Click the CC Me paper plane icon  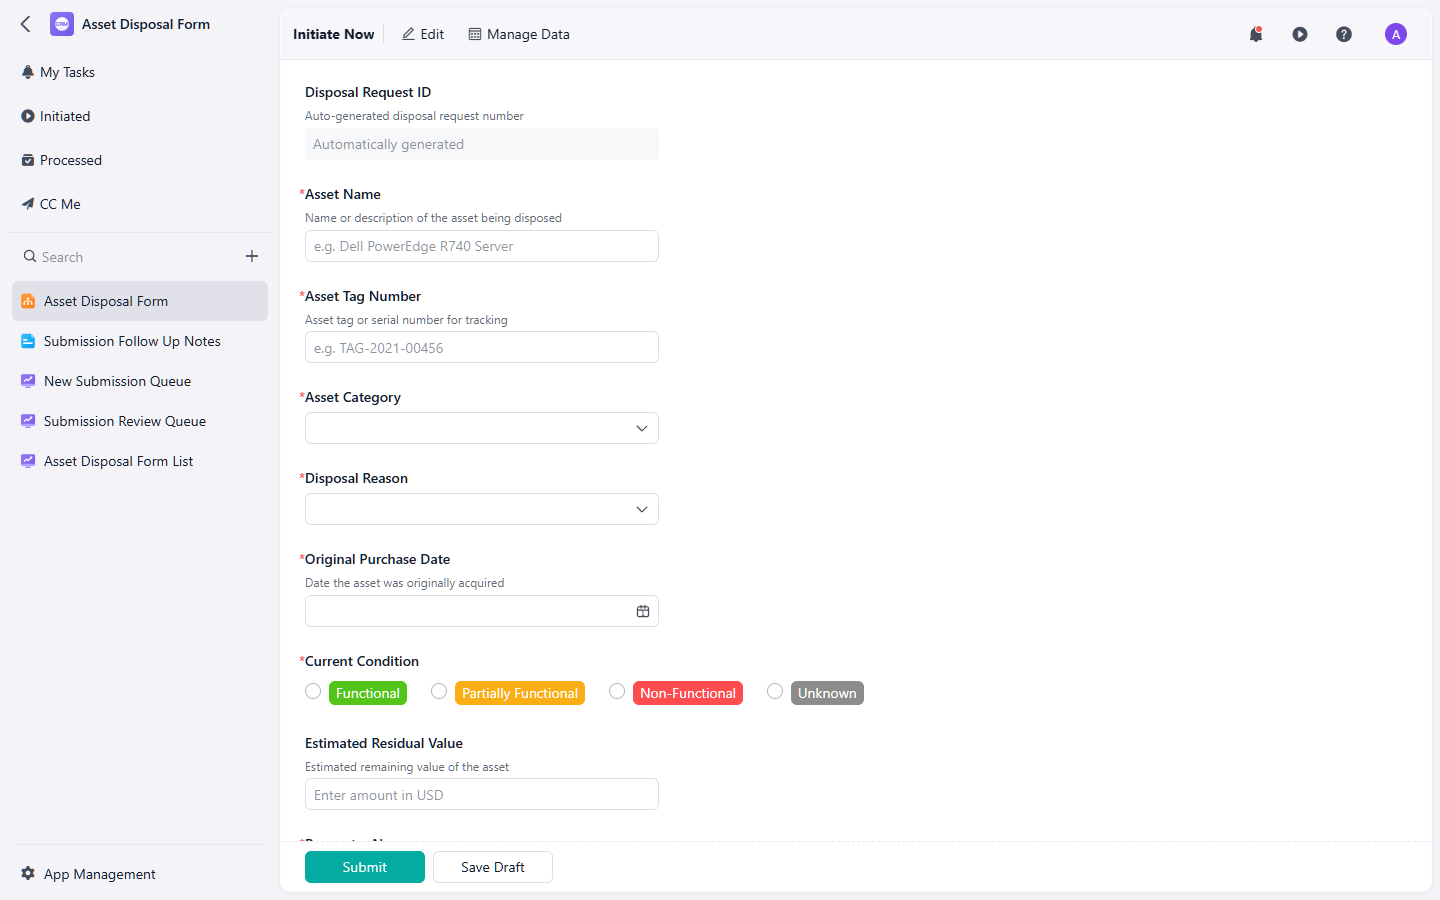[28, 204]
